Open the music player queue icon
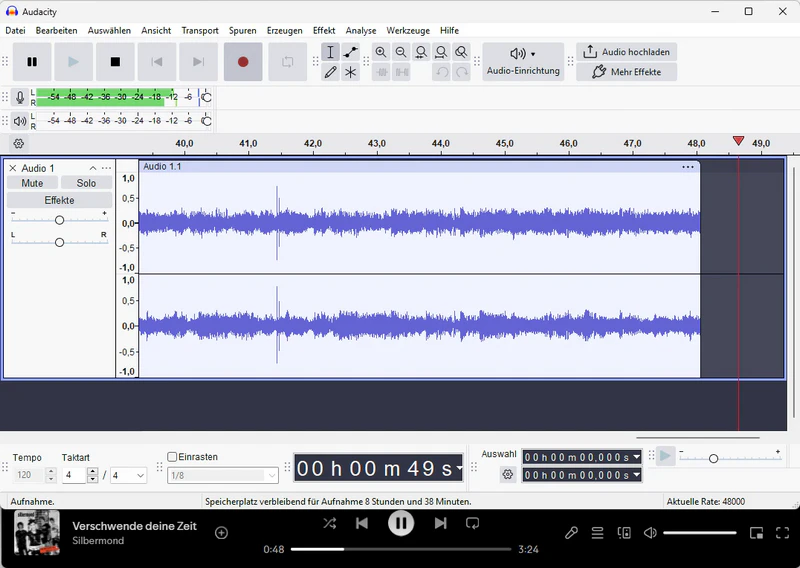 (x=597, y=533)
